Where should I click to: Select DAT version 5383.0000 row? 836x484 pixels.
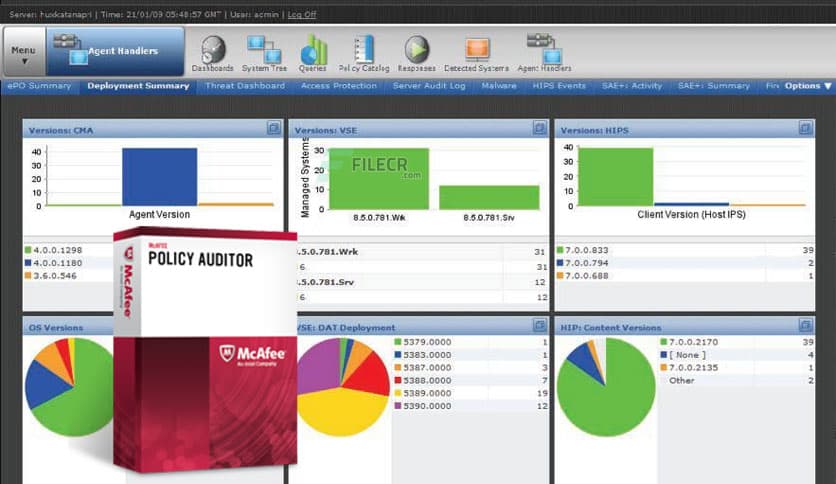[471, 355]
